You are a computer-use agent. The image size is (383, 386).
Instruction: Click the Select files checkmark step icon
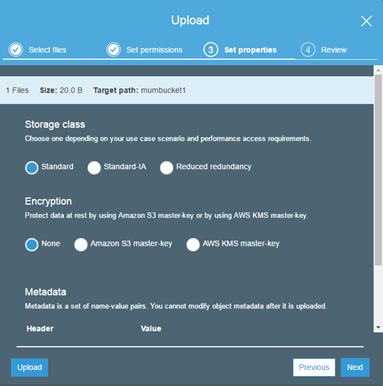16,50
